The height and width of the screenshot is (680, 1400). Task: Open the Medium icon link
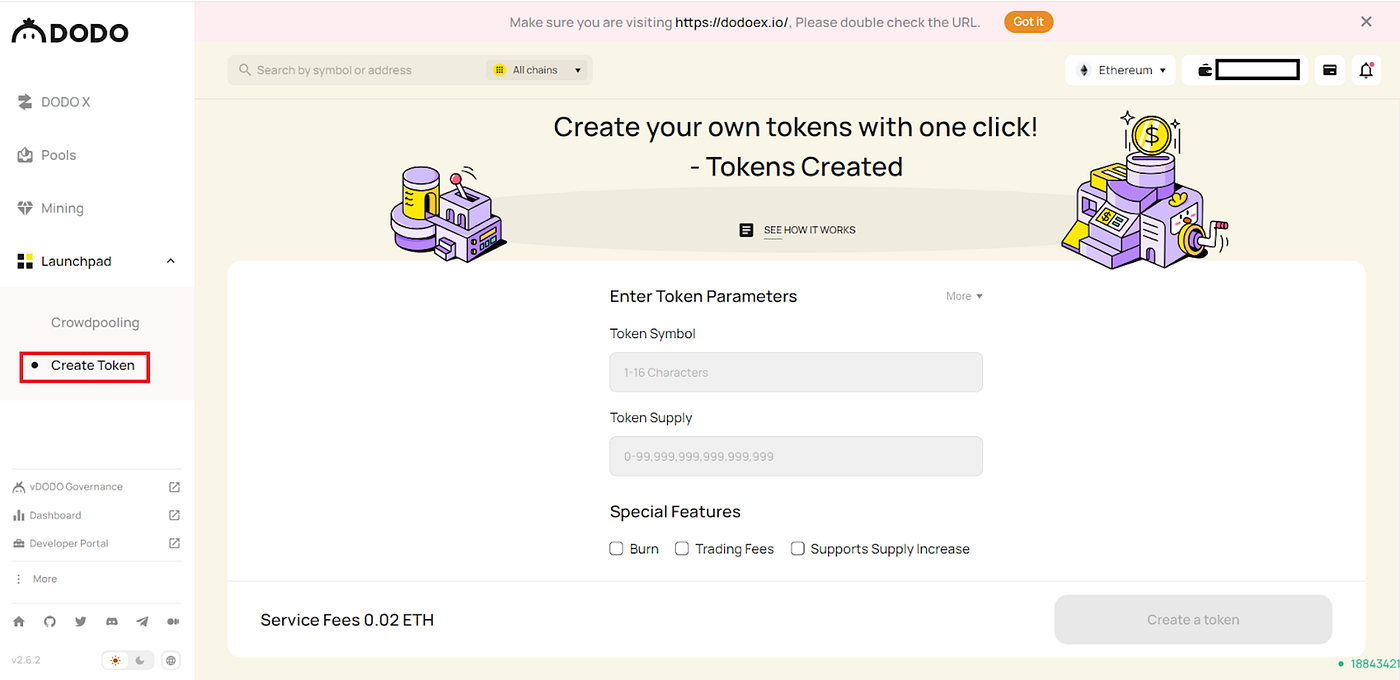[x=173, y=621]
